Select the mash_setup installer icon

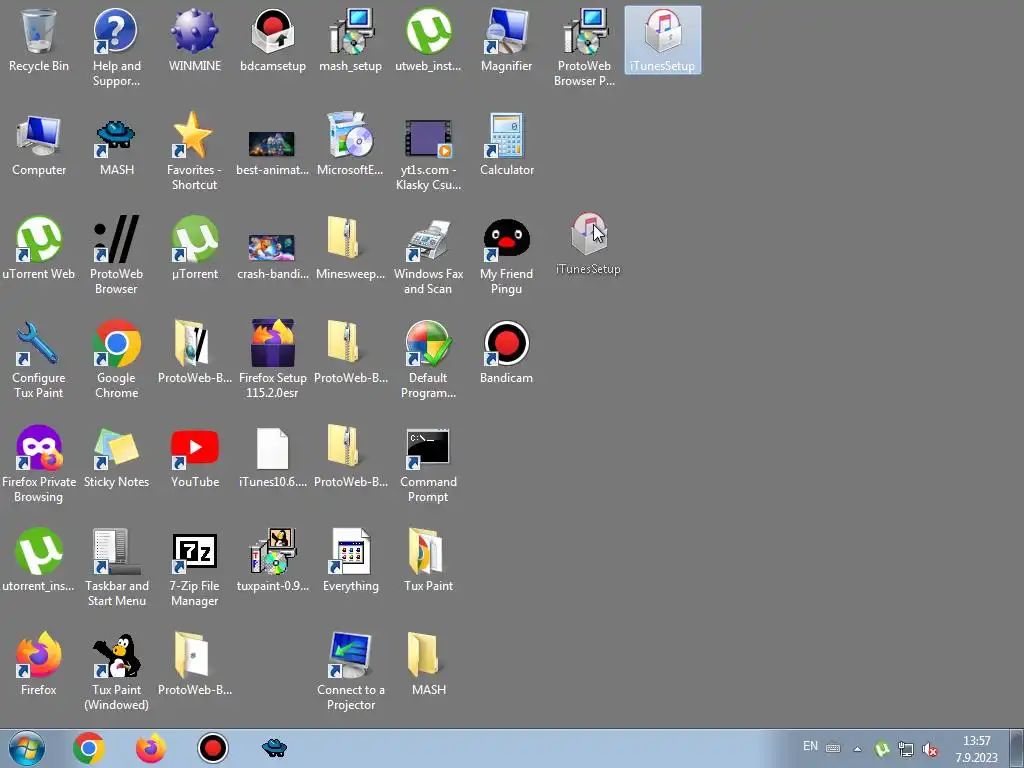(351, 39)
